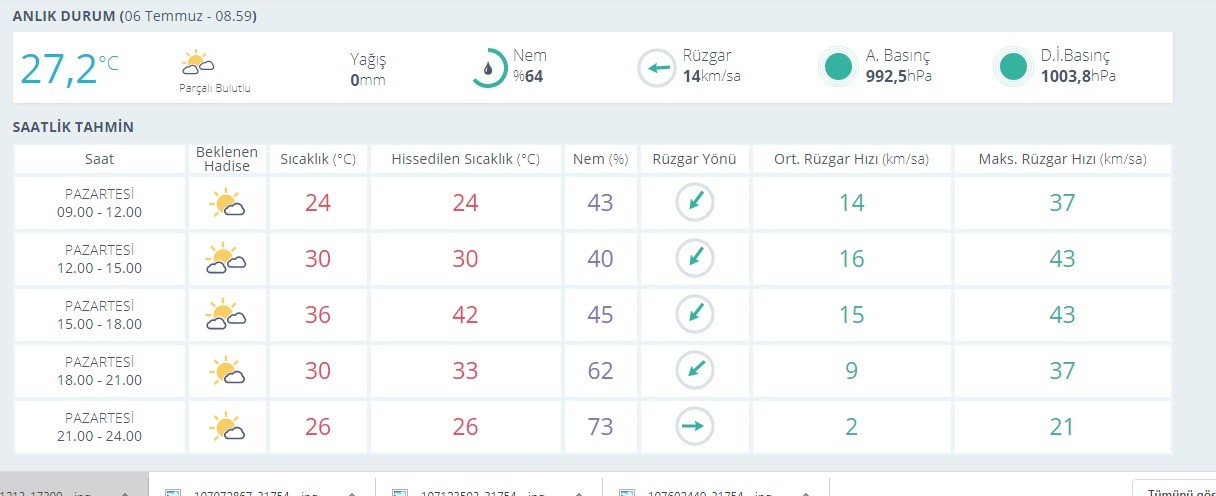1216x496 pixels.
Task: Click the Tümünü göster button
Action: (1175, 491)
